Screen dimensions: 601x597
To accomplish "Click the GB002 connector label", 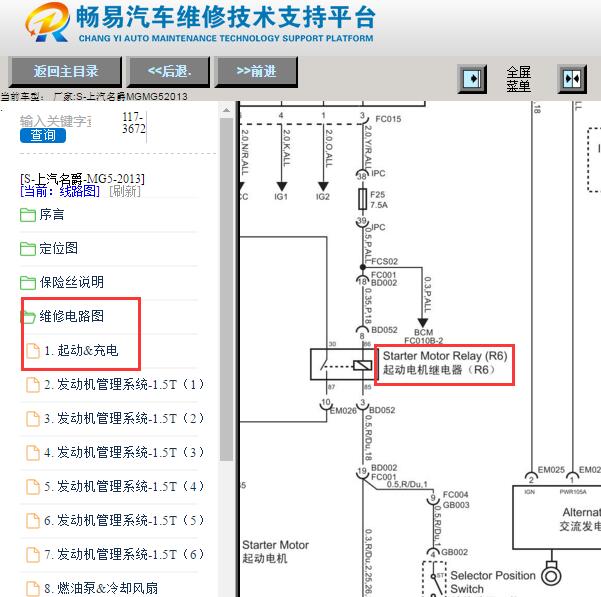I will tap(455, 552).
